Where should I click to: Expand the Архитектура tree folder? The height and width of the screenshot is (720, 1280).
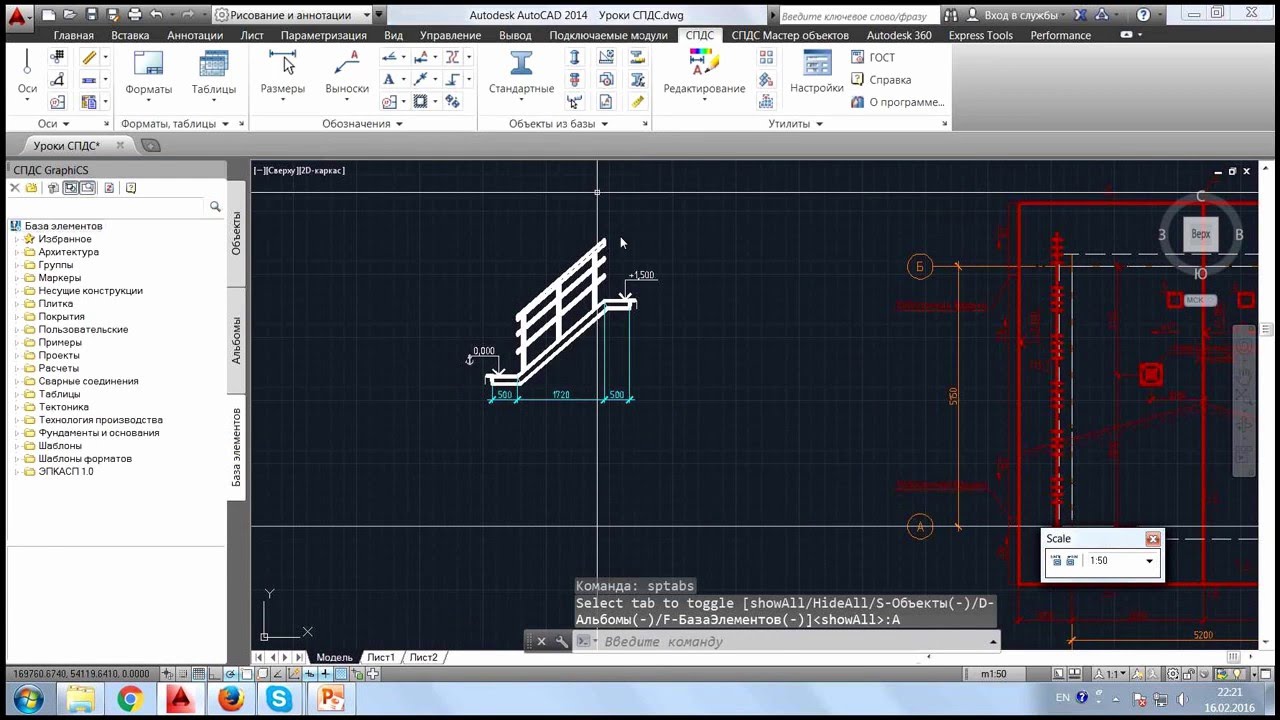[x=17, y=252]
